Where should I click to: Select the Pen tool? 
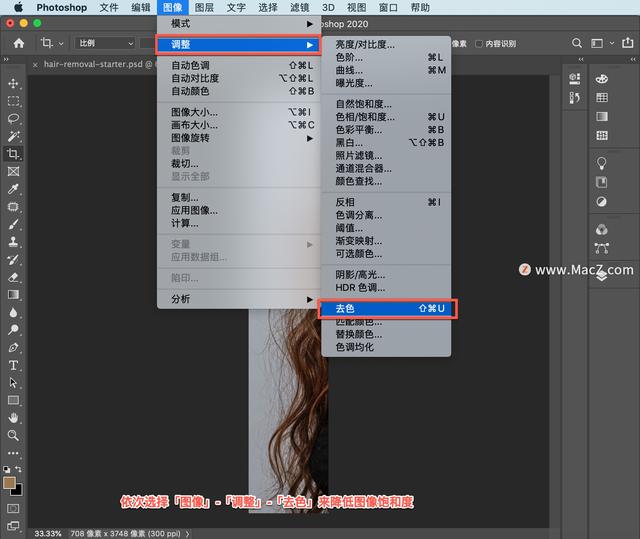coord(13,348)
